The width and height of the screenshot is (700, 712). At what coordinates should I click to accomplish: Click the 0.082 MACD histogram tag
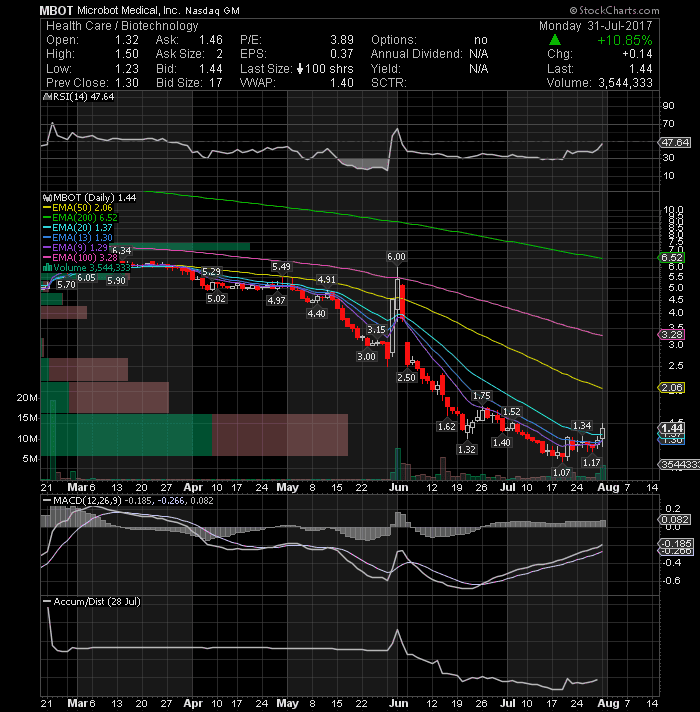click(675, 519)
